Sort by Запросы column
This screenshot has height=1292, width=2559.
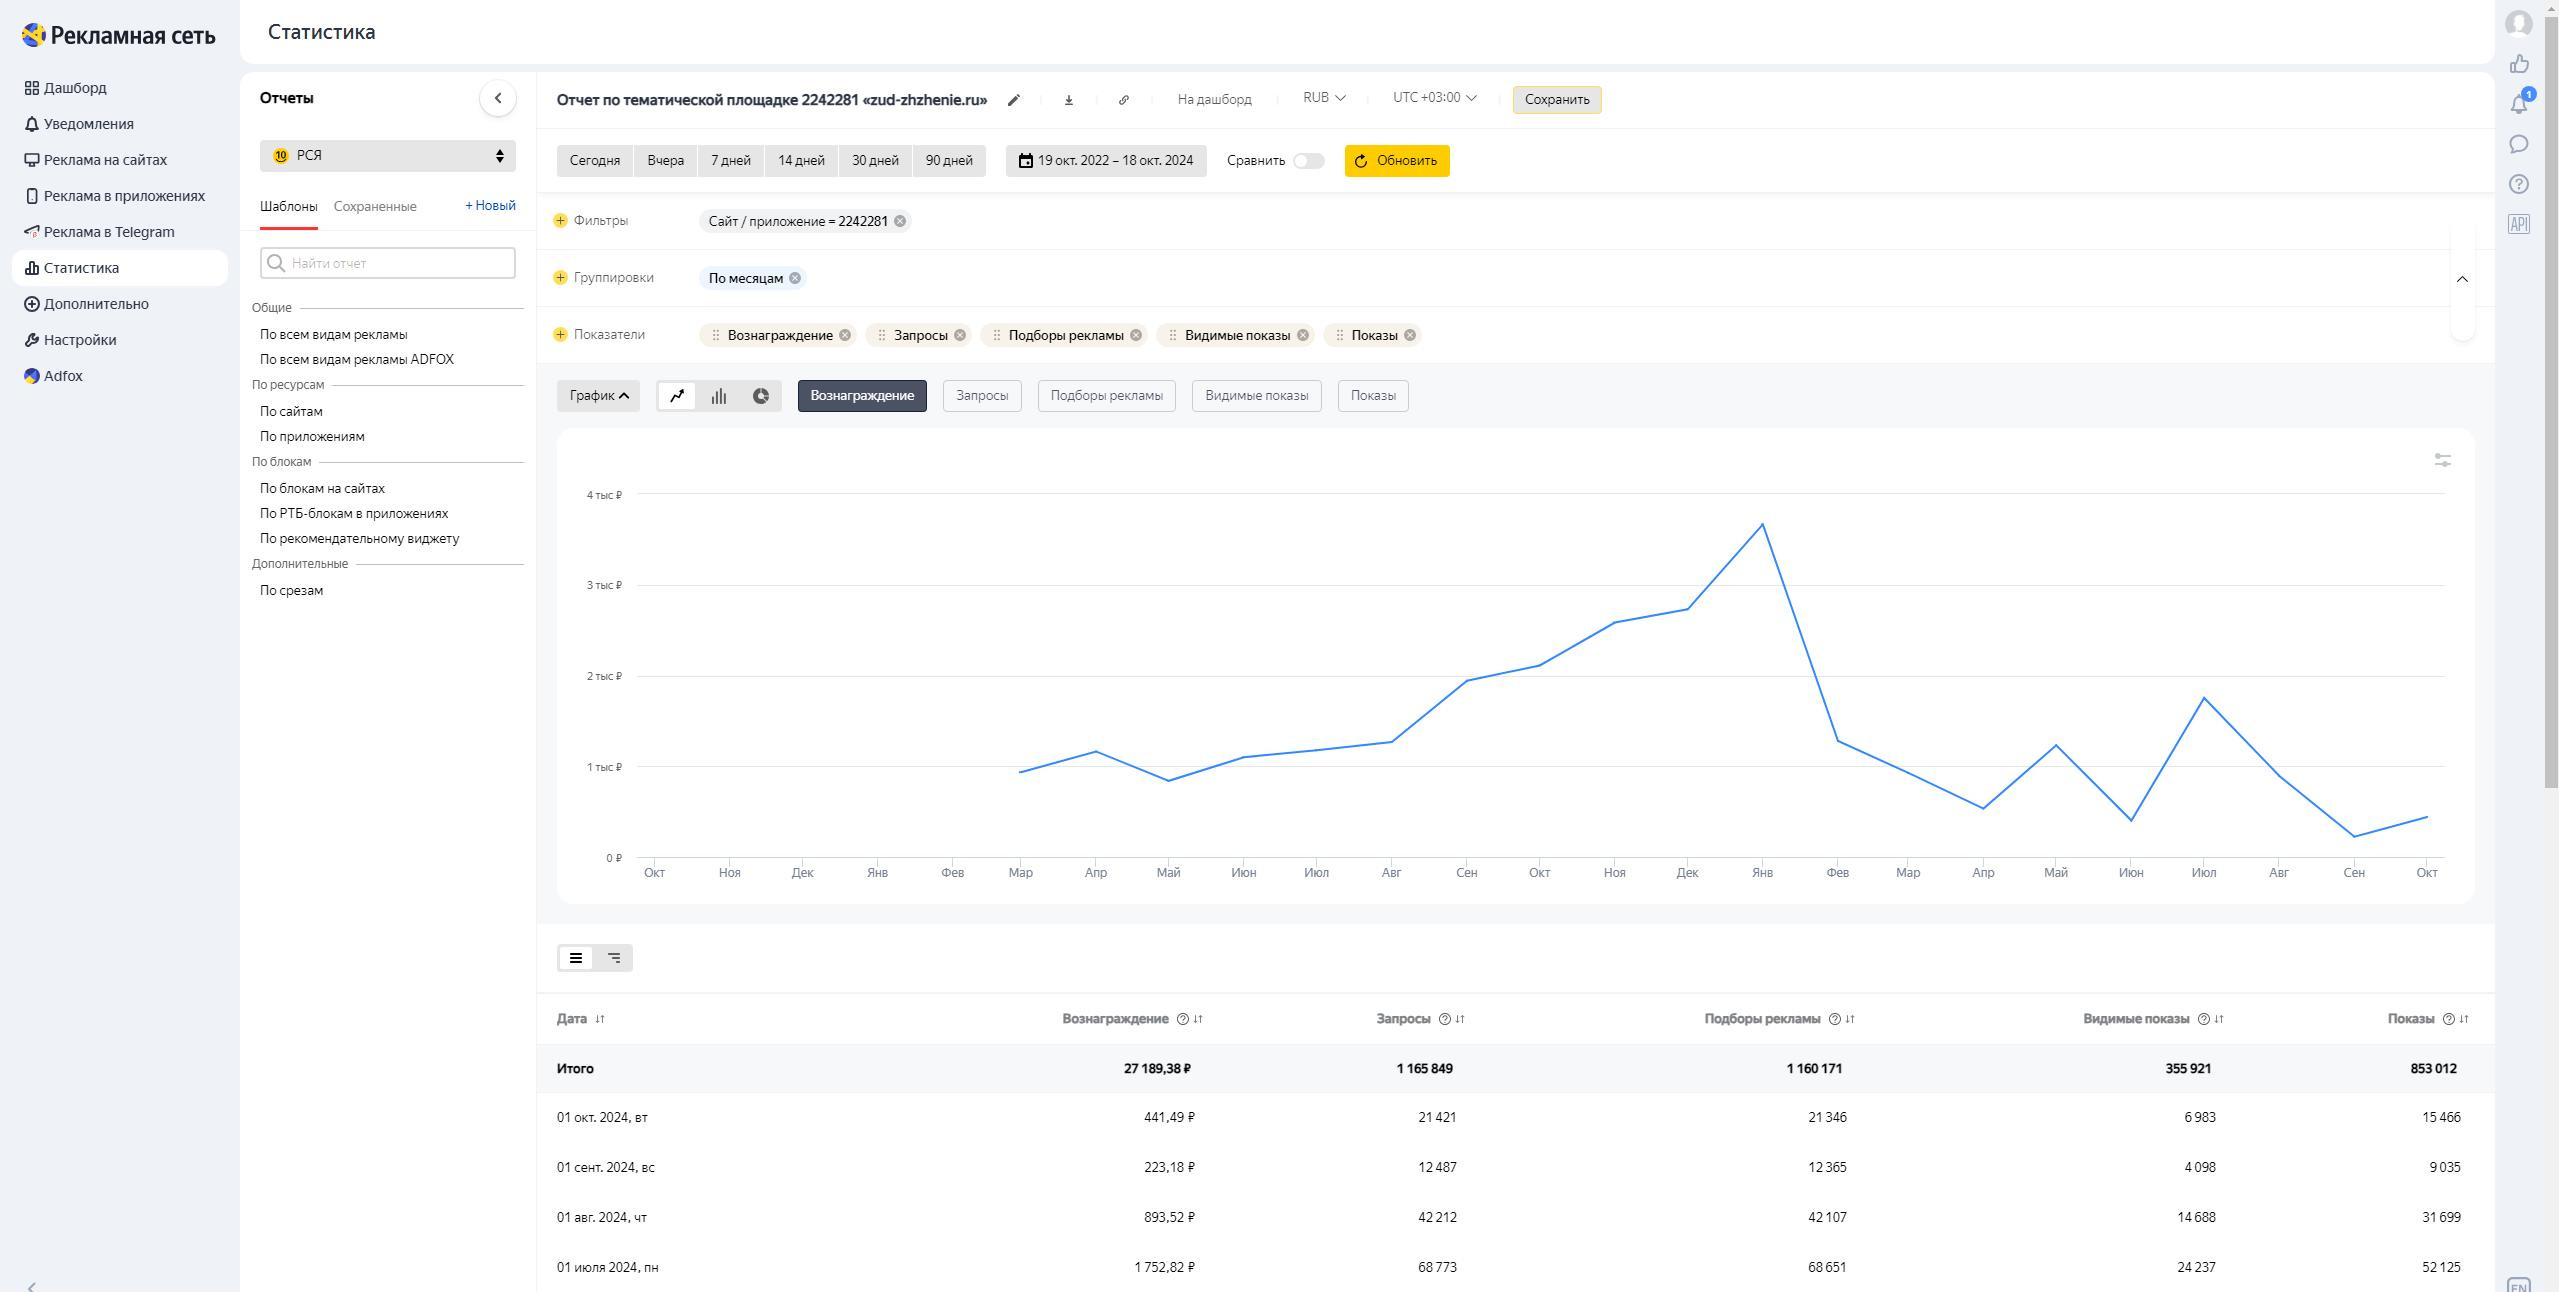point(1460,1019)
